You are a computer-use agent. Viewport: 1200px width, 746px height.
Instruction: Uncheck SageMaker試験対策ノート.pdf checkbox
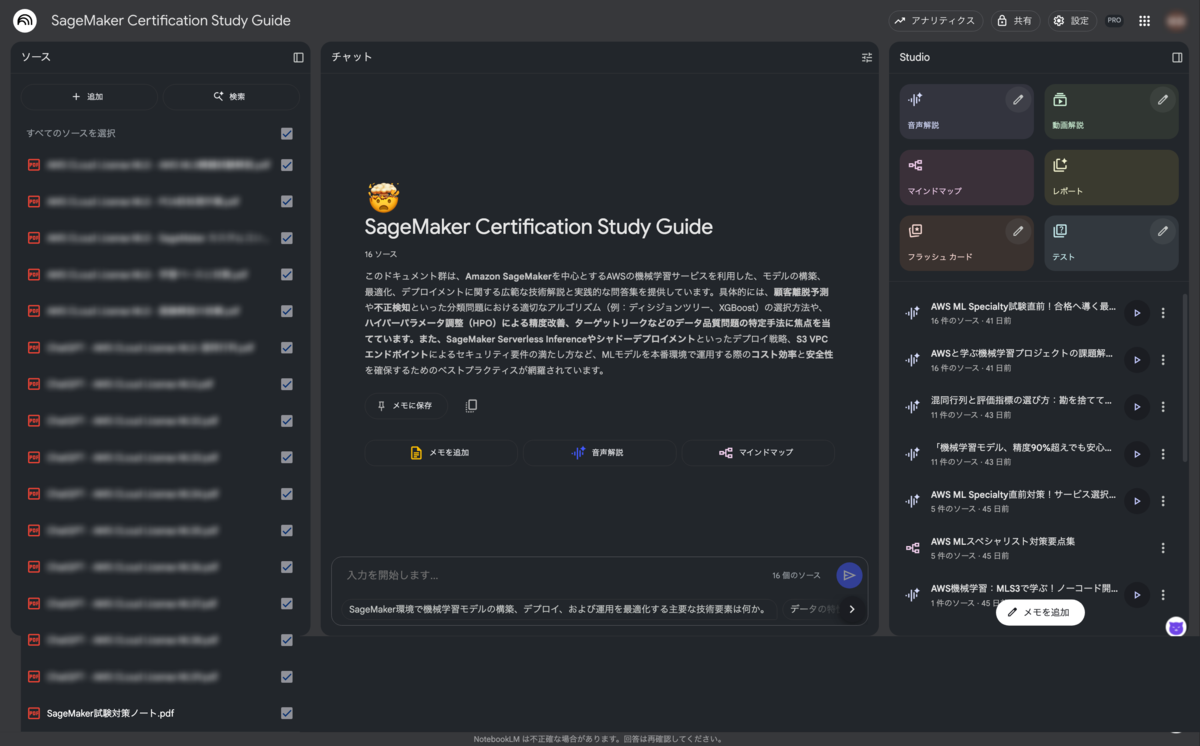coord(287,713)
